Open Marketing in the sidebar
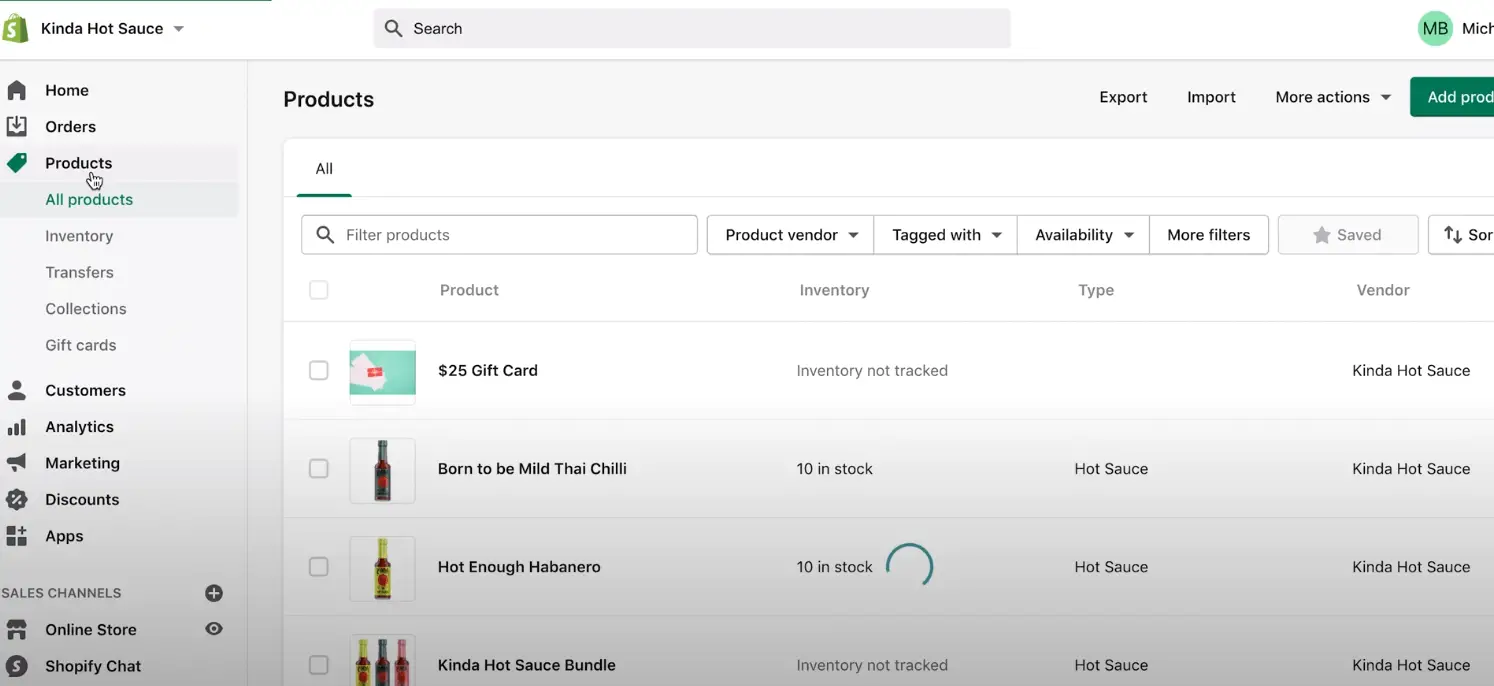1494x686 pixels. [82, 463]
